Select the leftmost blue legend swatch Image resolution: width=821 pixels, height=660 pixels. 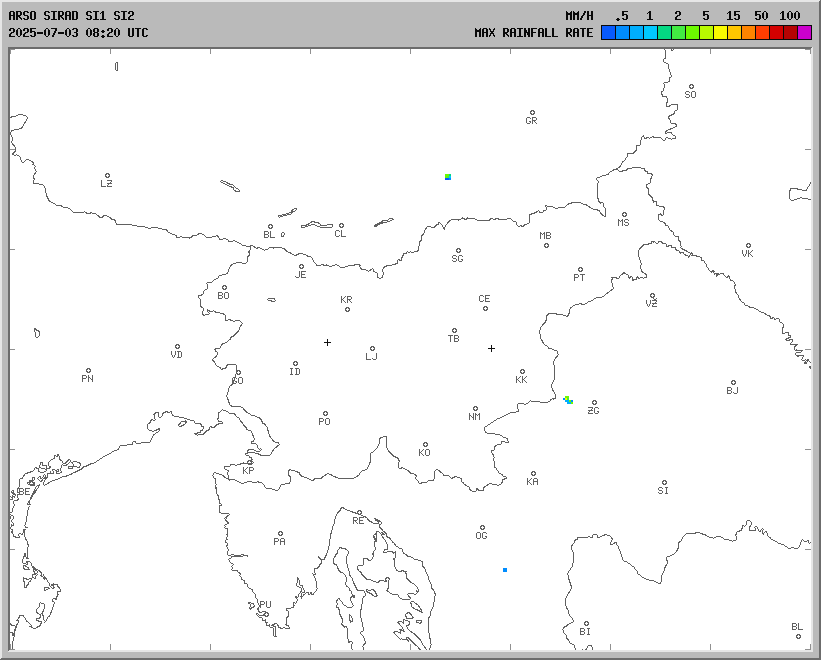click(x=608, y=33)
